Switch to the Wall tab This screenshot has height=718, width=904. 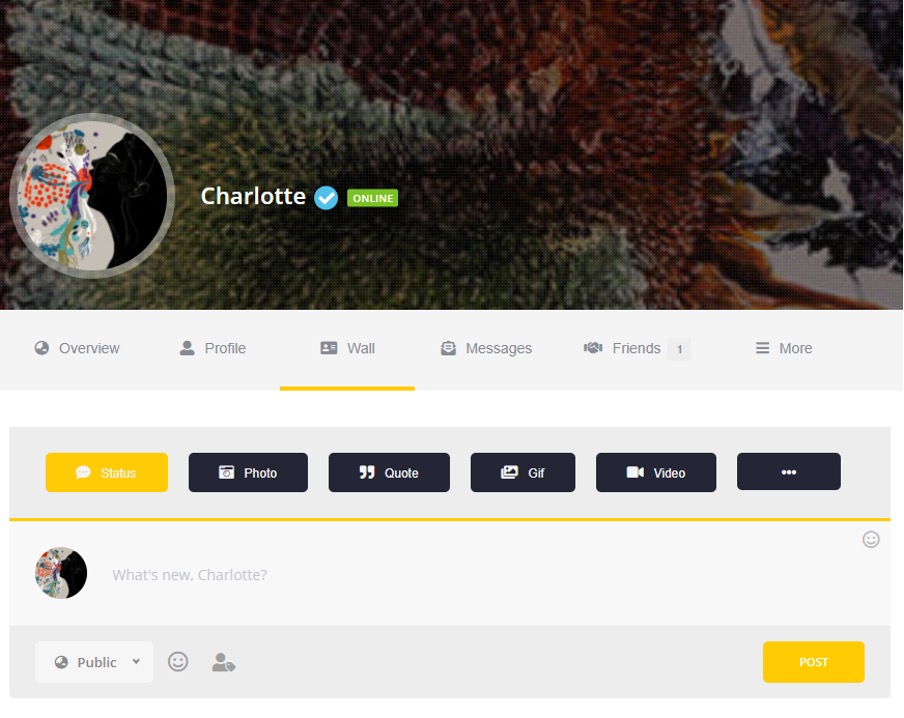(x=347, y=348)
